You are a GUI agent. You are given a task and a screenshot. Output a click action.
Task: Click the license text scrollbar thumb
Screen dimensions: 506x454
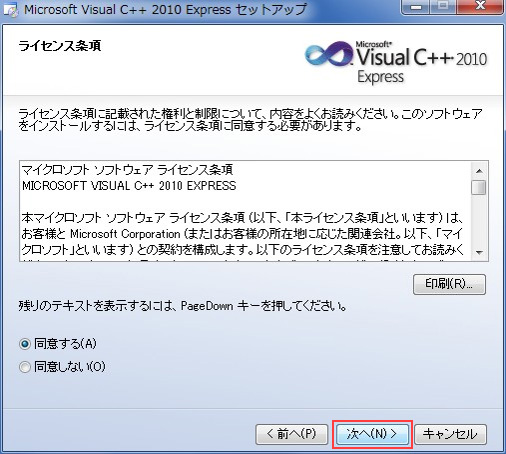(x=479, y=187)
